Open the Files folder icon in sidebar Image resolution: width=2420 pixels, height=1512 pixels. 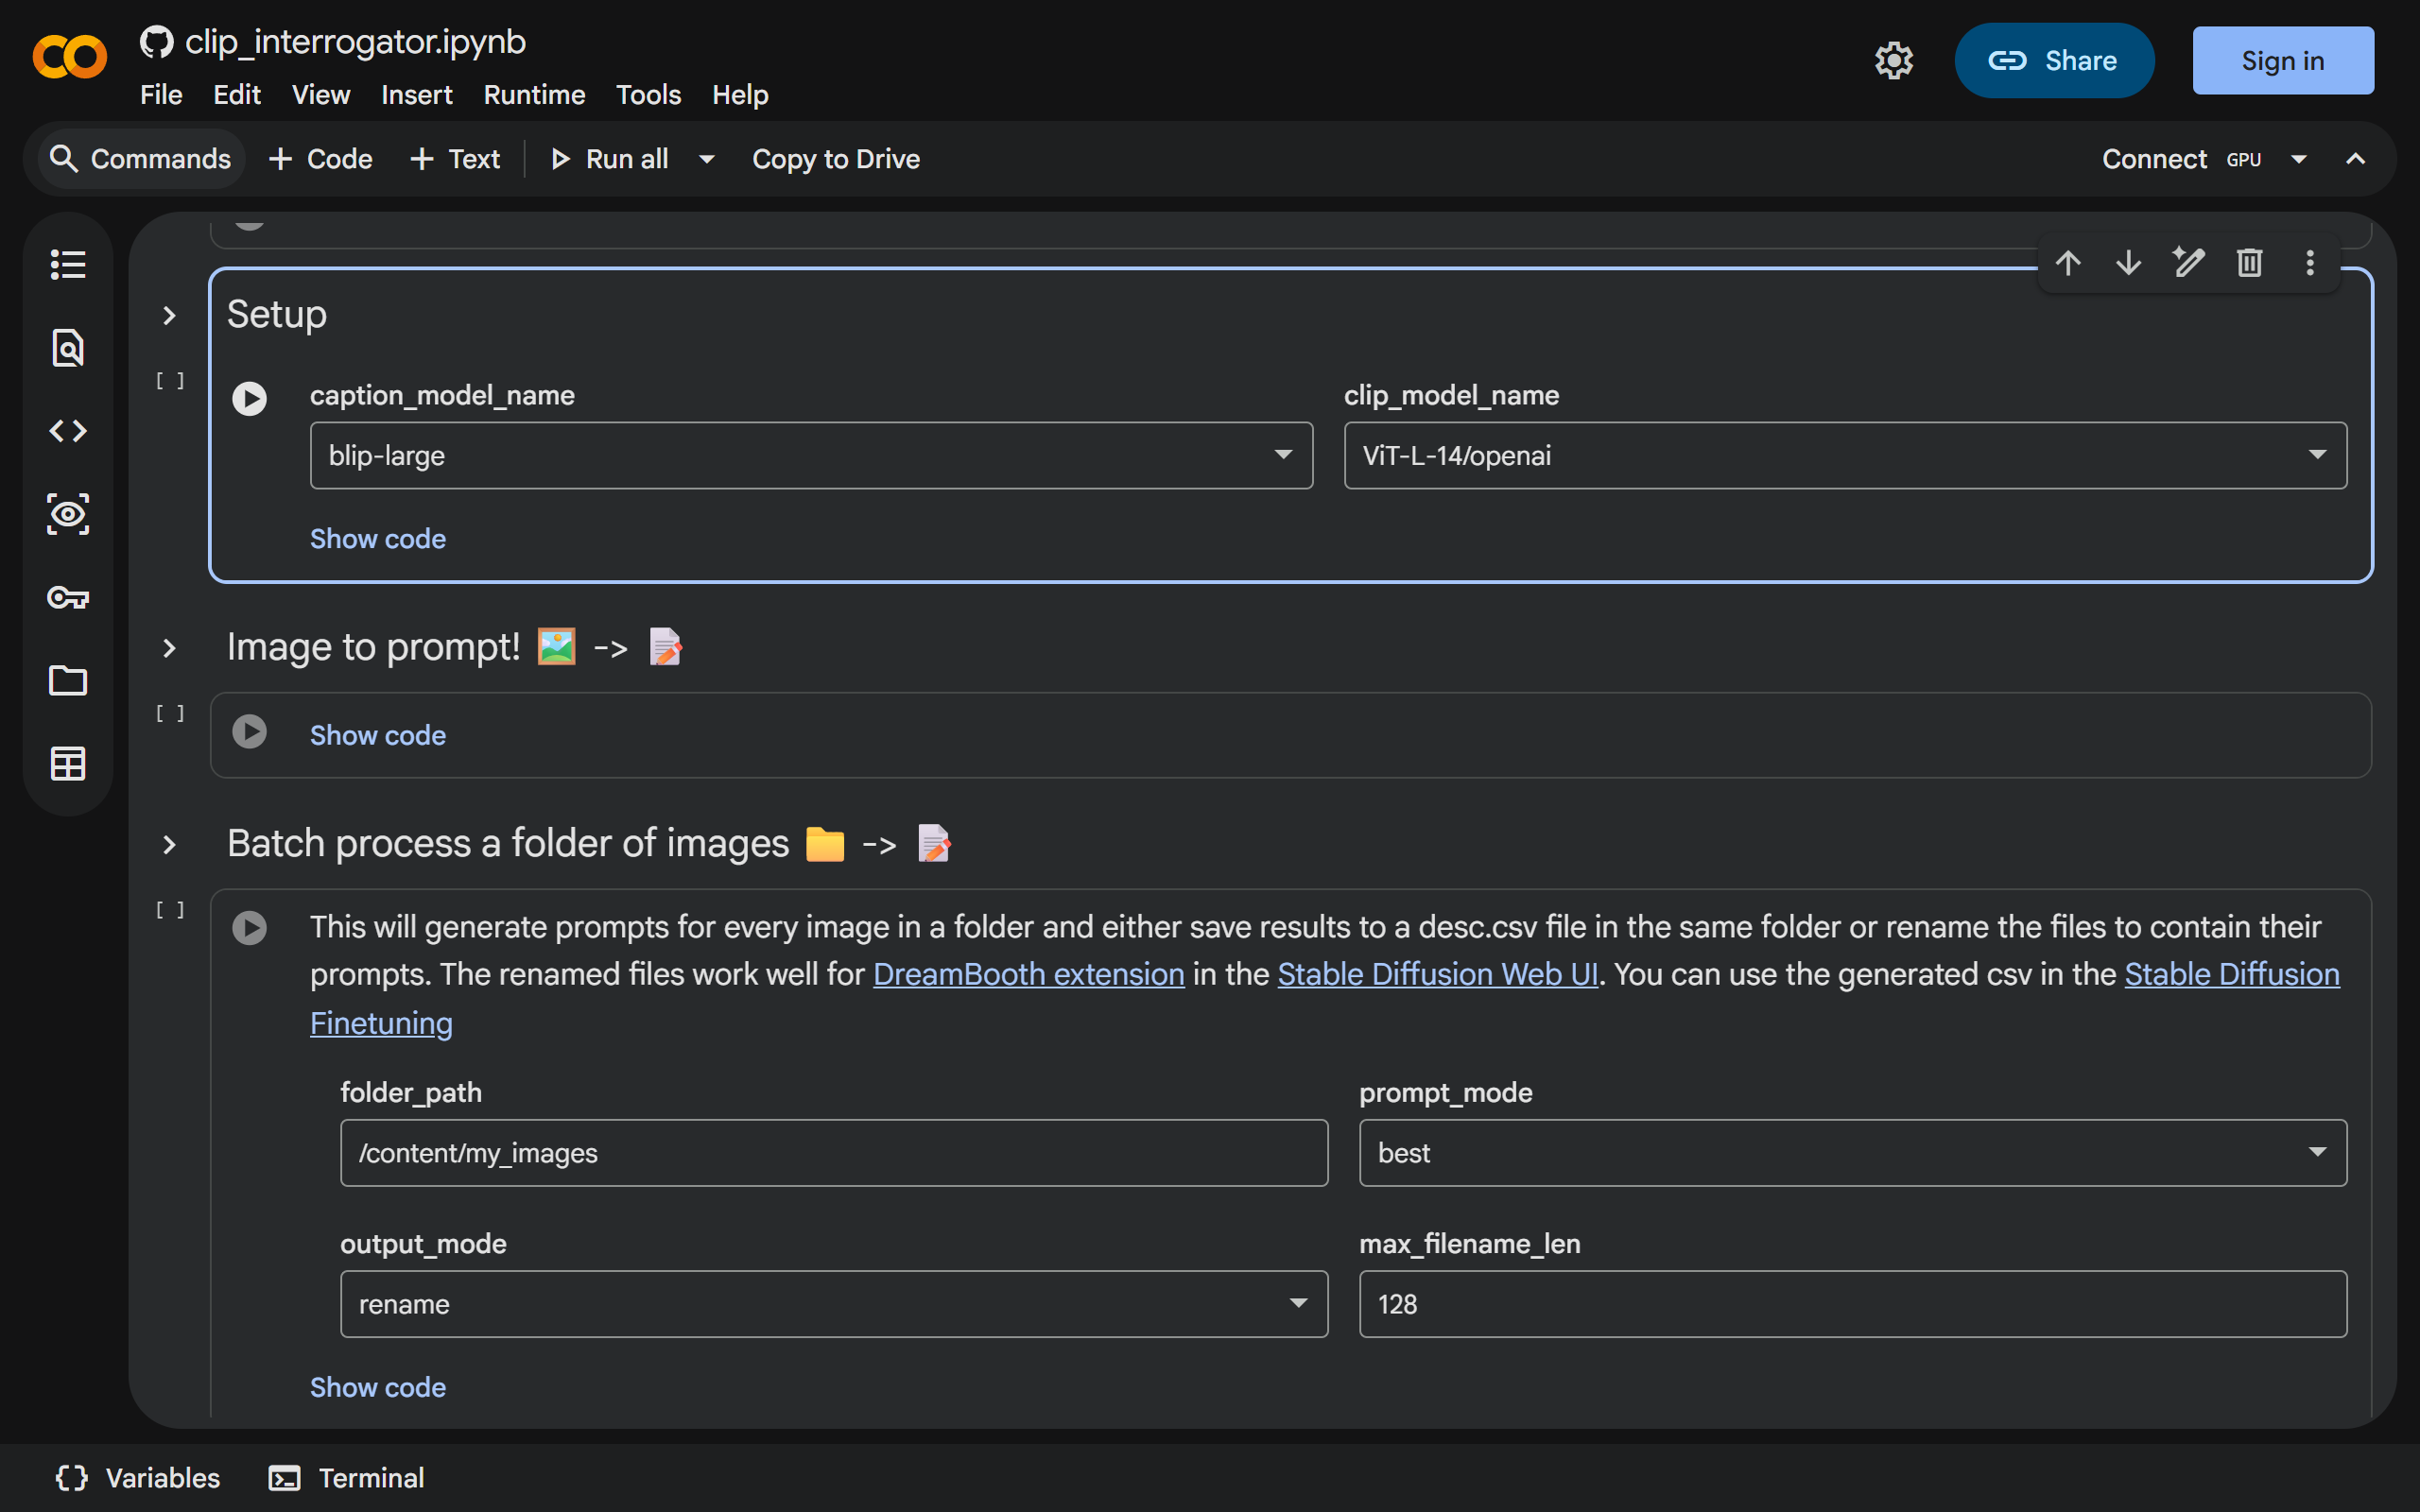68,681
